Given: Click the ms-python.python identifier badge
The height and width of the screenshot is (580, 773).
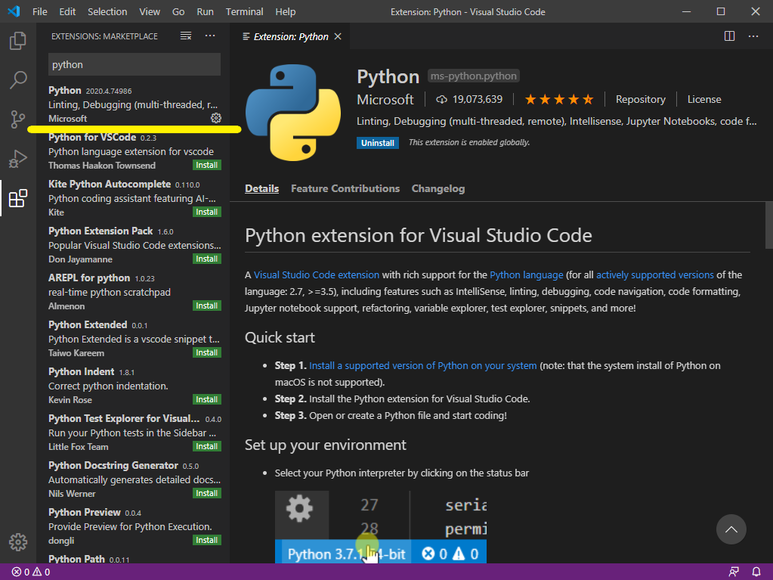Looking at the screenshot, I should tap(473, 76).
